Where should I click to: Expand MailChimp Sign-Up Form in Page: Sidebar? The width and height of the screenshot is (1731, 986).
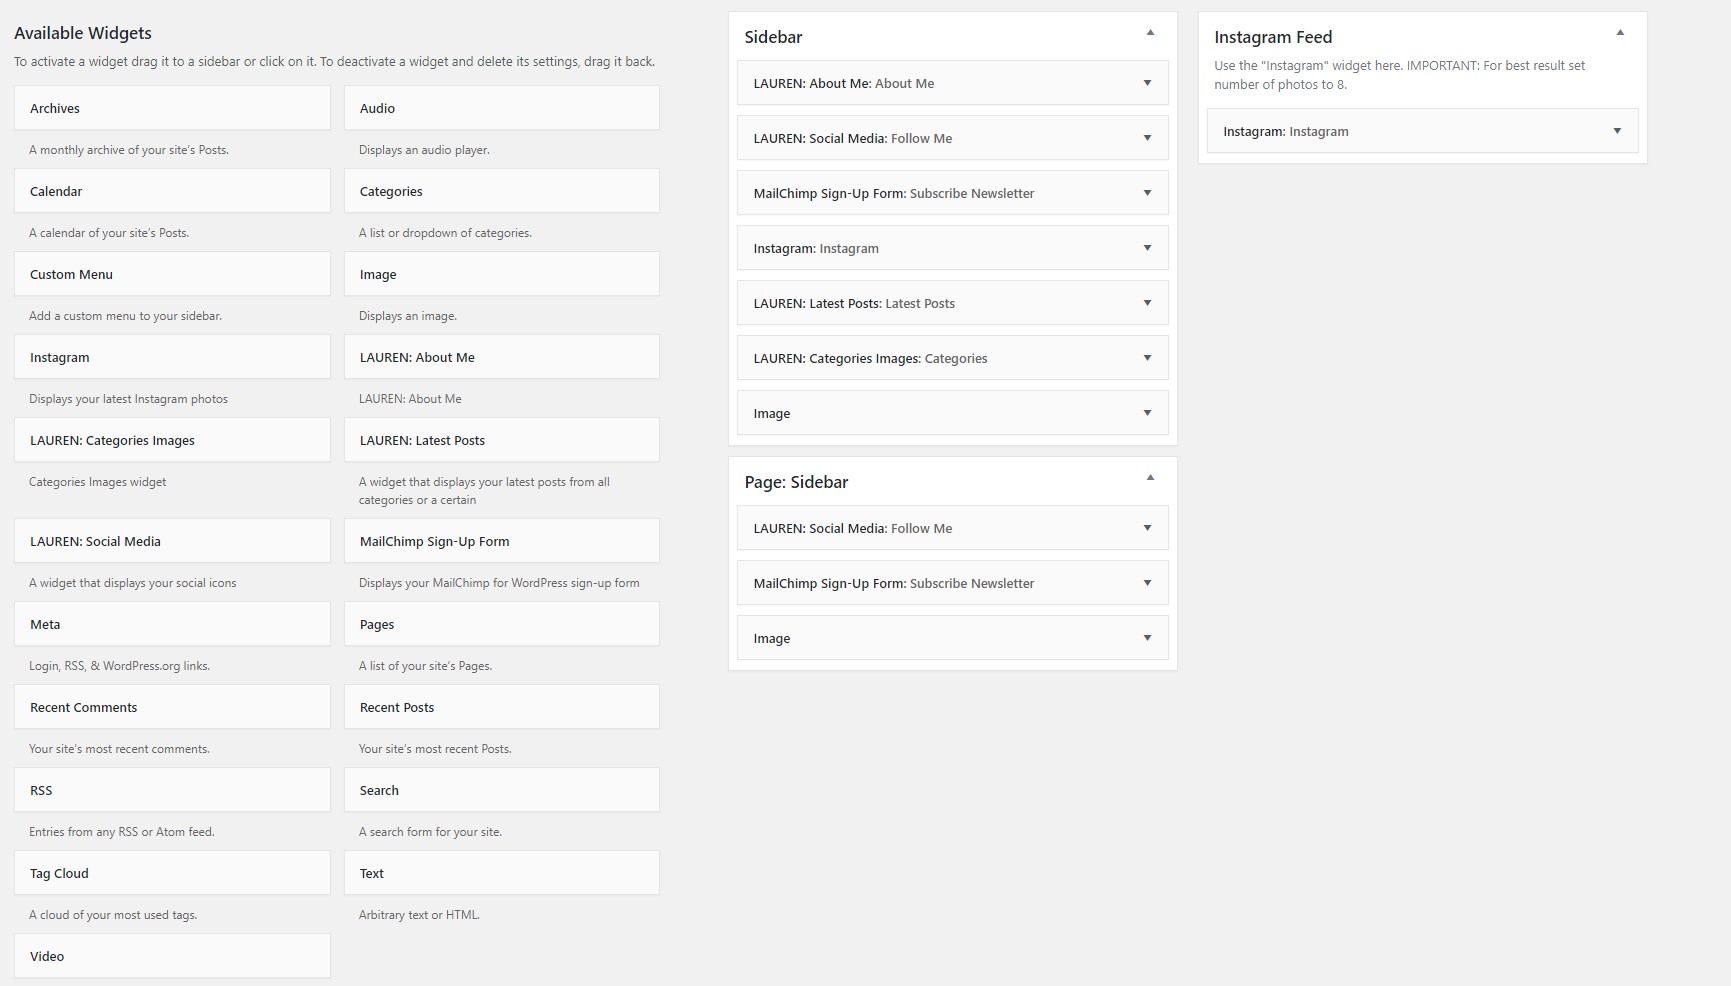point(1147,583)
